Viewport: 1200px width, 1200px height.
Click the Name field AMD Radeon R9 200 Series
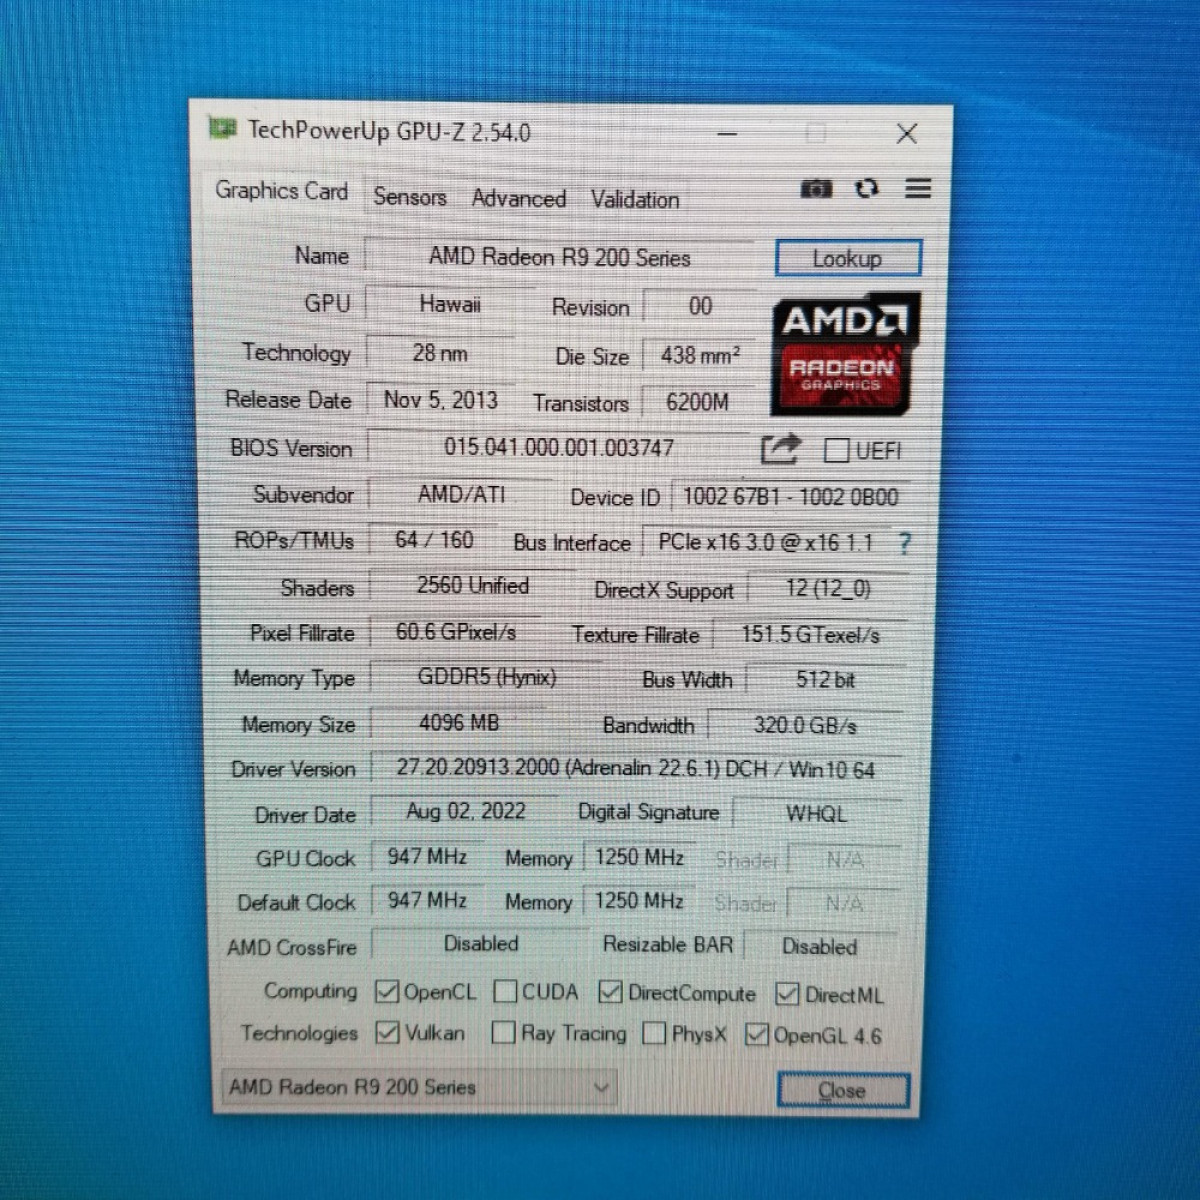point(560,256)
